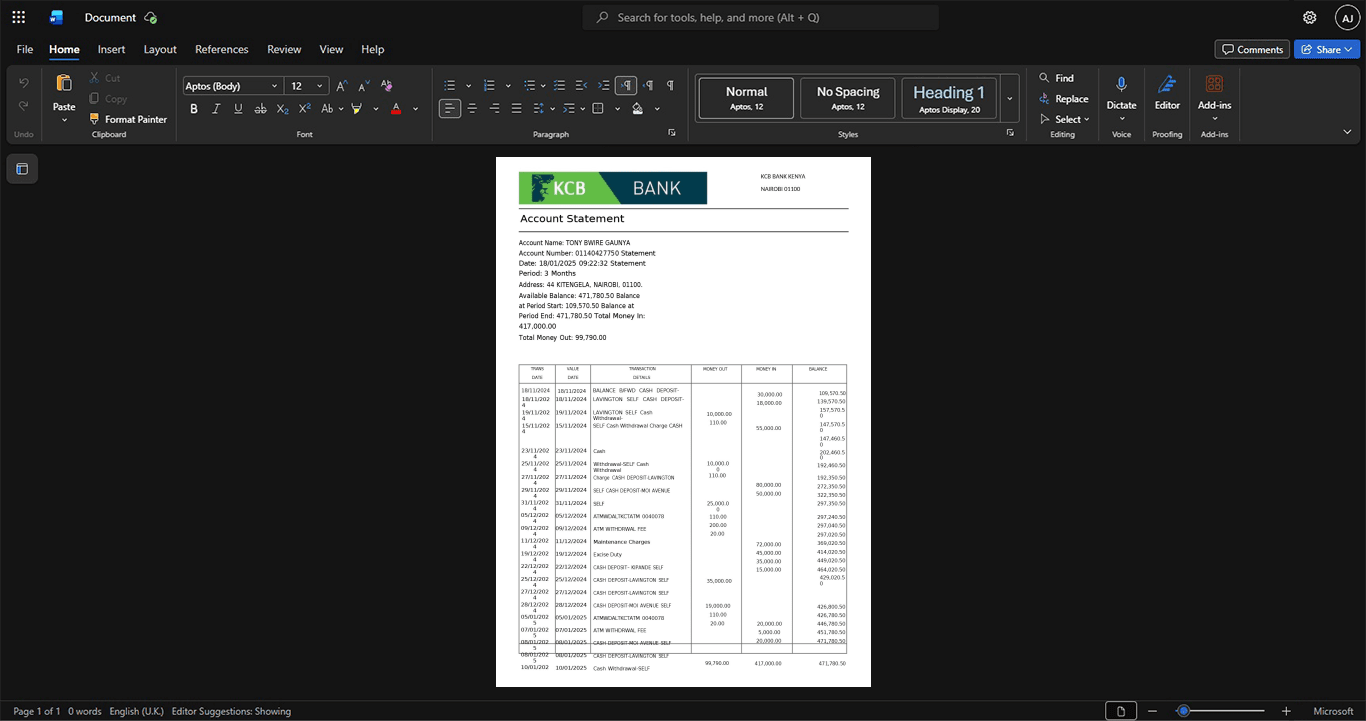Open the Share dropdown
Screen dimensions: 1366x721
click(1327, 49)
